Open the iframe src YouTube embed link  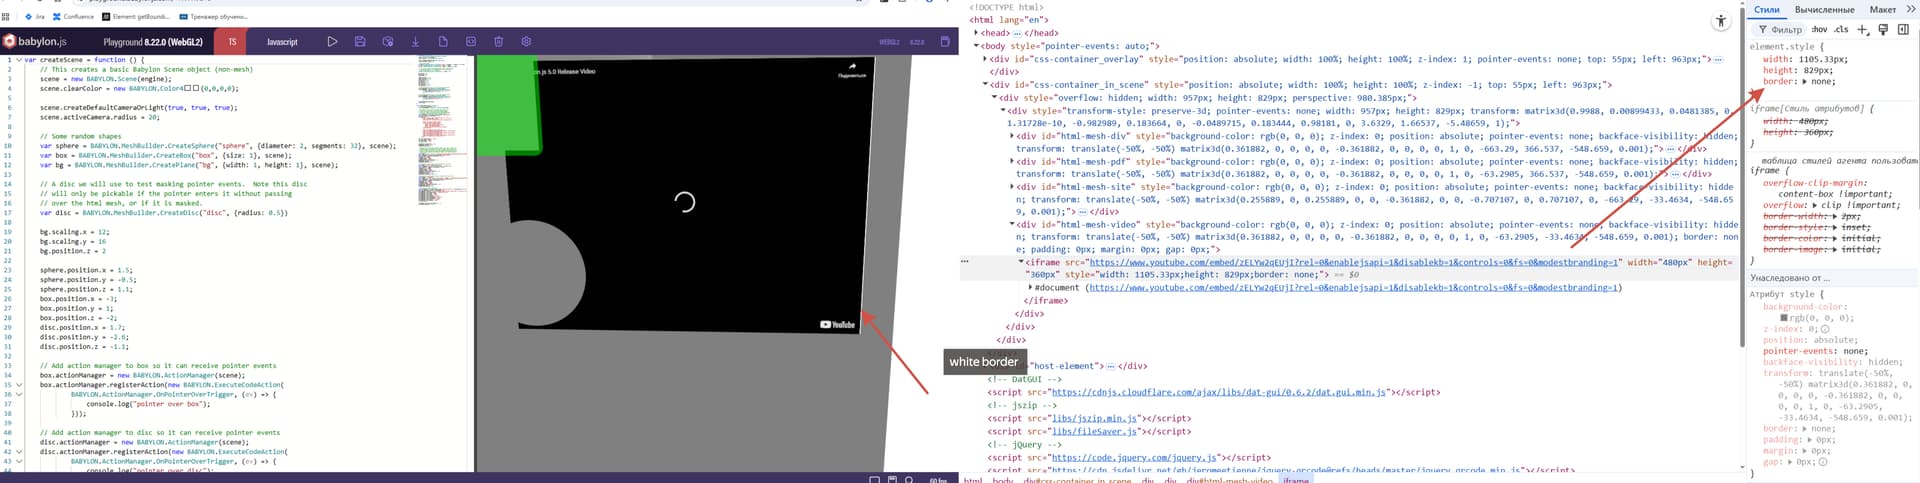click(1352, 262)
